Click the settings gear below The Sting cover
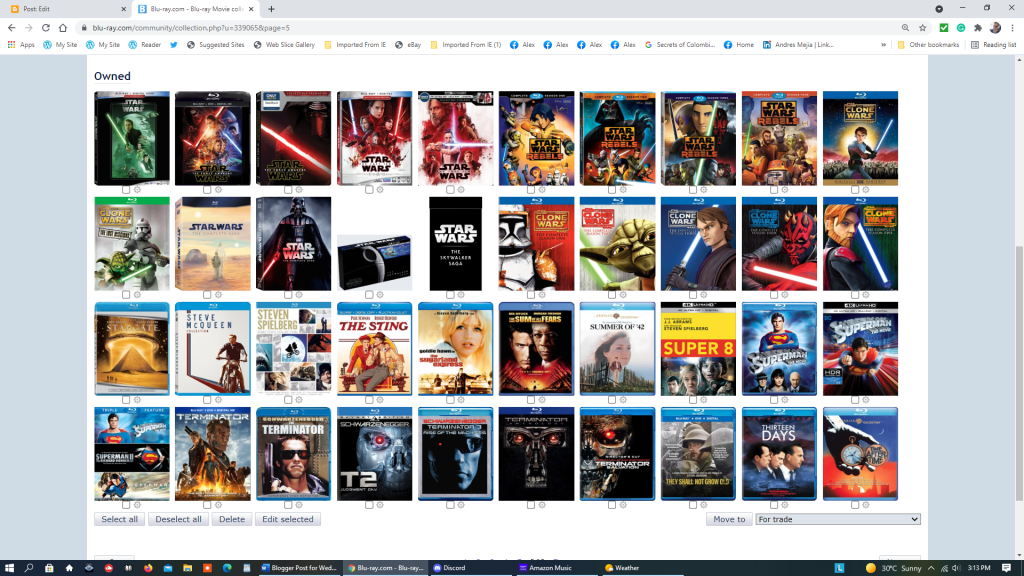The image size is (1024, 576). (380, 400)
